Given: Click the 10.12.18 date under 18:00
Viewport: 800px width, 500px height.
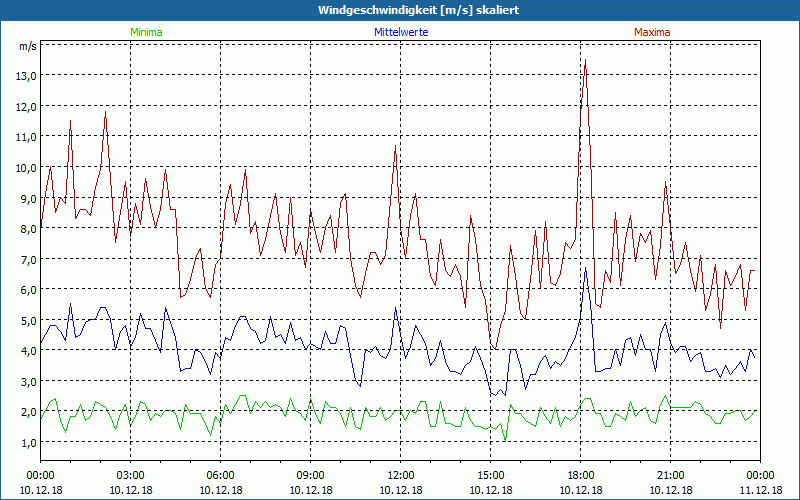Looking at the screenshot, I should (x=581, y=490).
